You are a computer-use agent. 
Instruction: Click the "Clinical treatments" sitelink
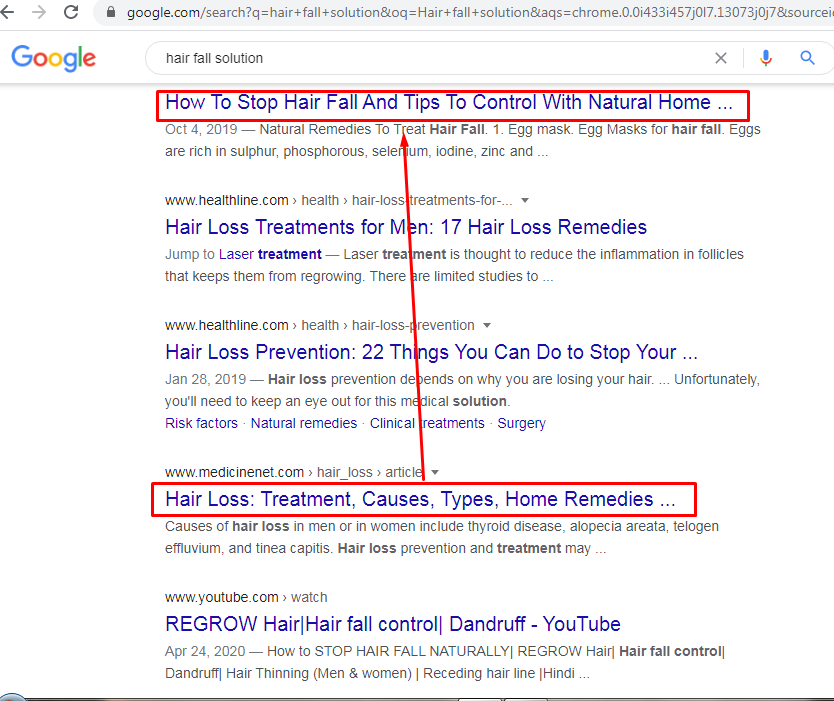coord(426,423)
